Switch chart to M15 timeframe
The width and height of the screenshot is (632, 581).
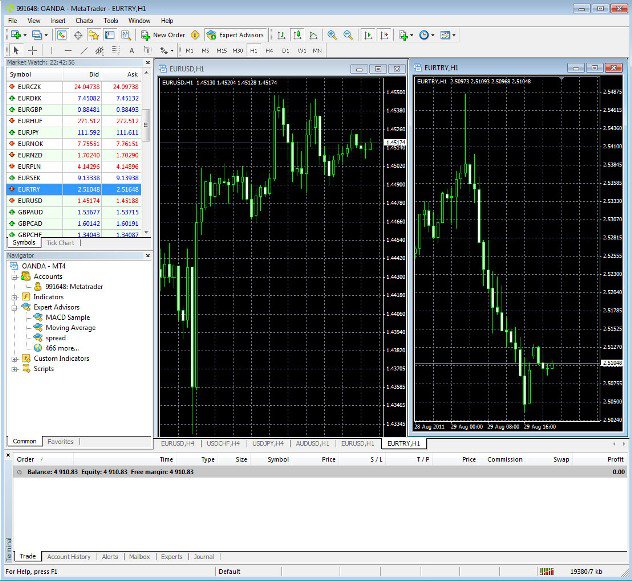click(x=221, y=50)
